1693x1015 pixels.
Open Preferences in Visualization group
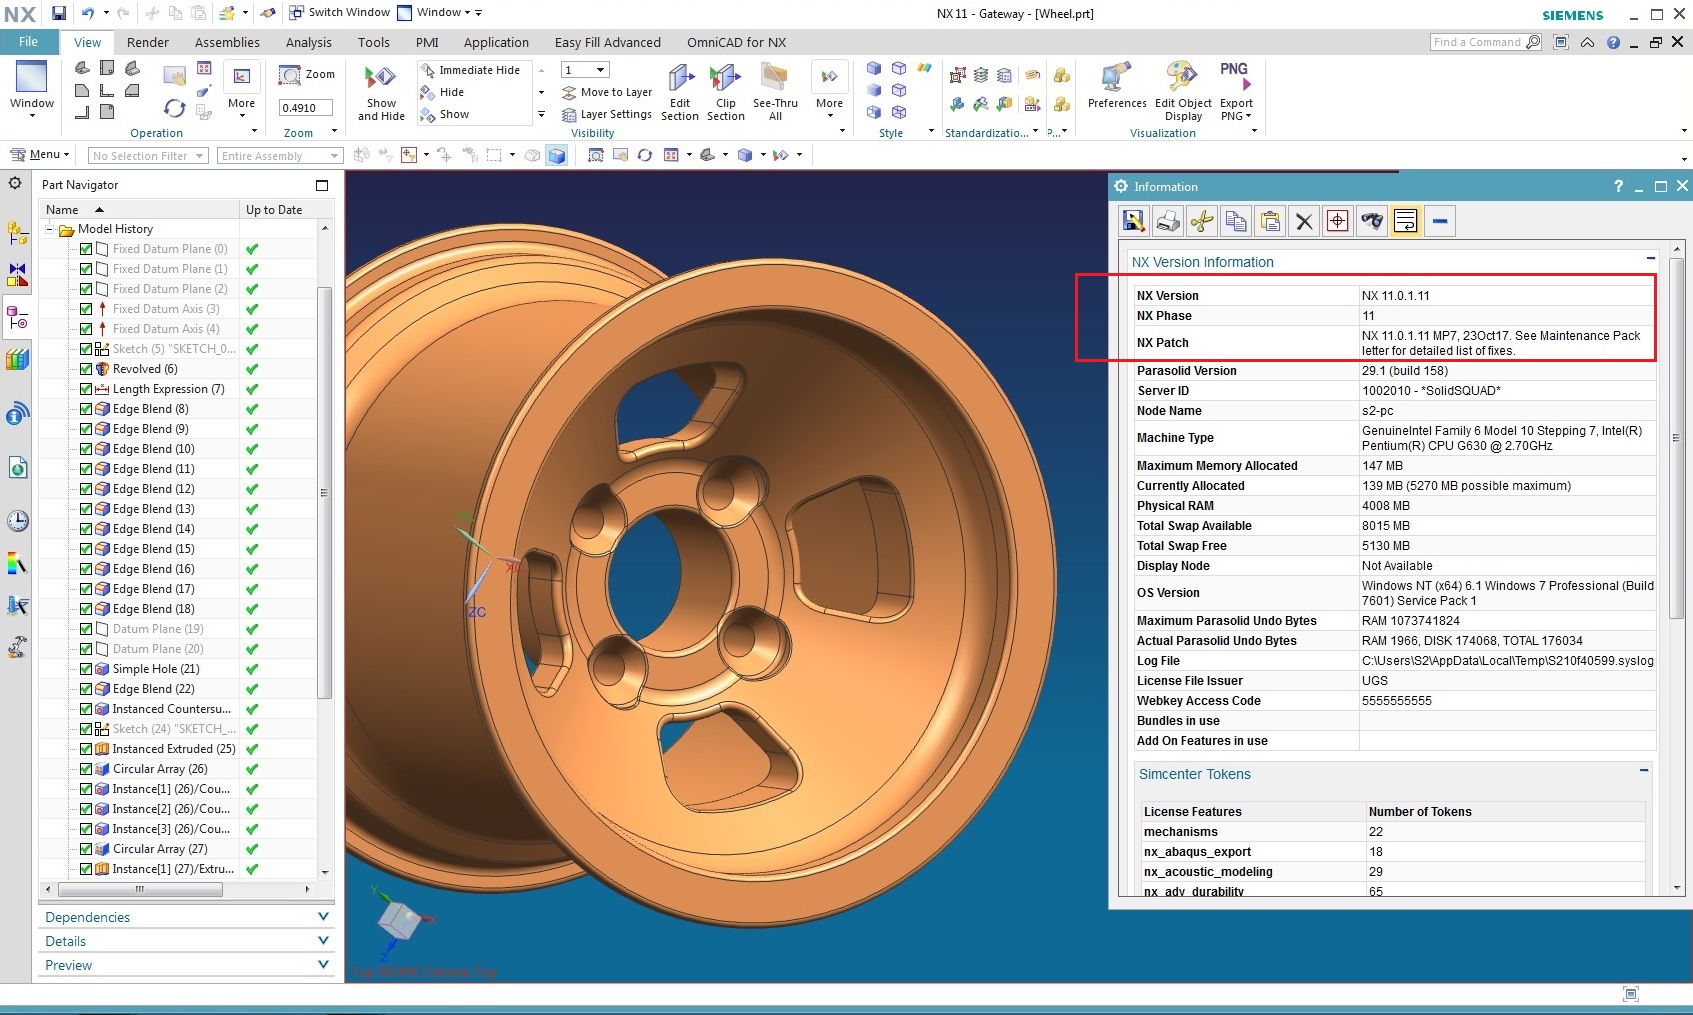tap(1117, 87)
